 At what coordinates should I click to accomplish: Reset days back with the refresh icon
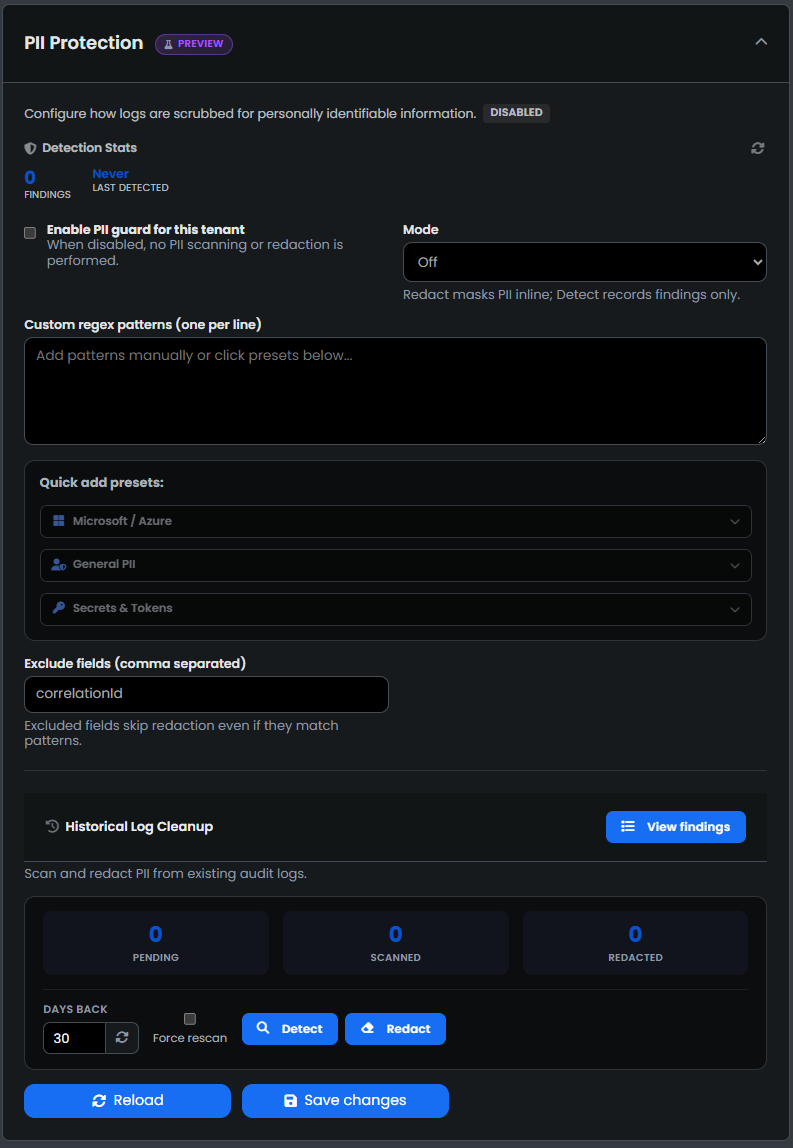[122, 1037]
